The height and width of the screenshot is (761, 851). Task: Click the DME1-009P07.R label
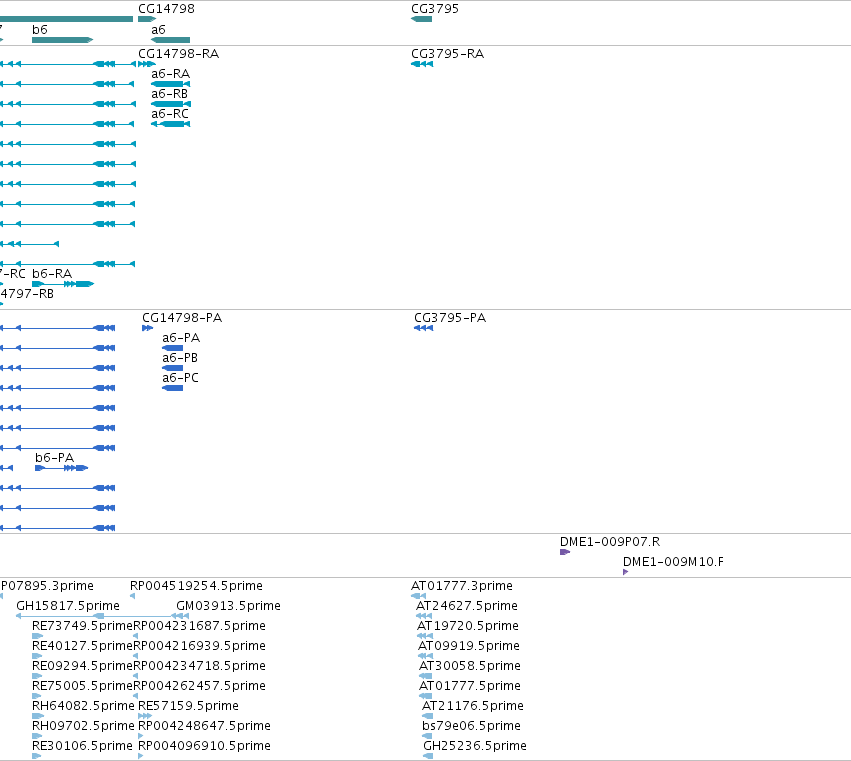(x=610, y=542)
